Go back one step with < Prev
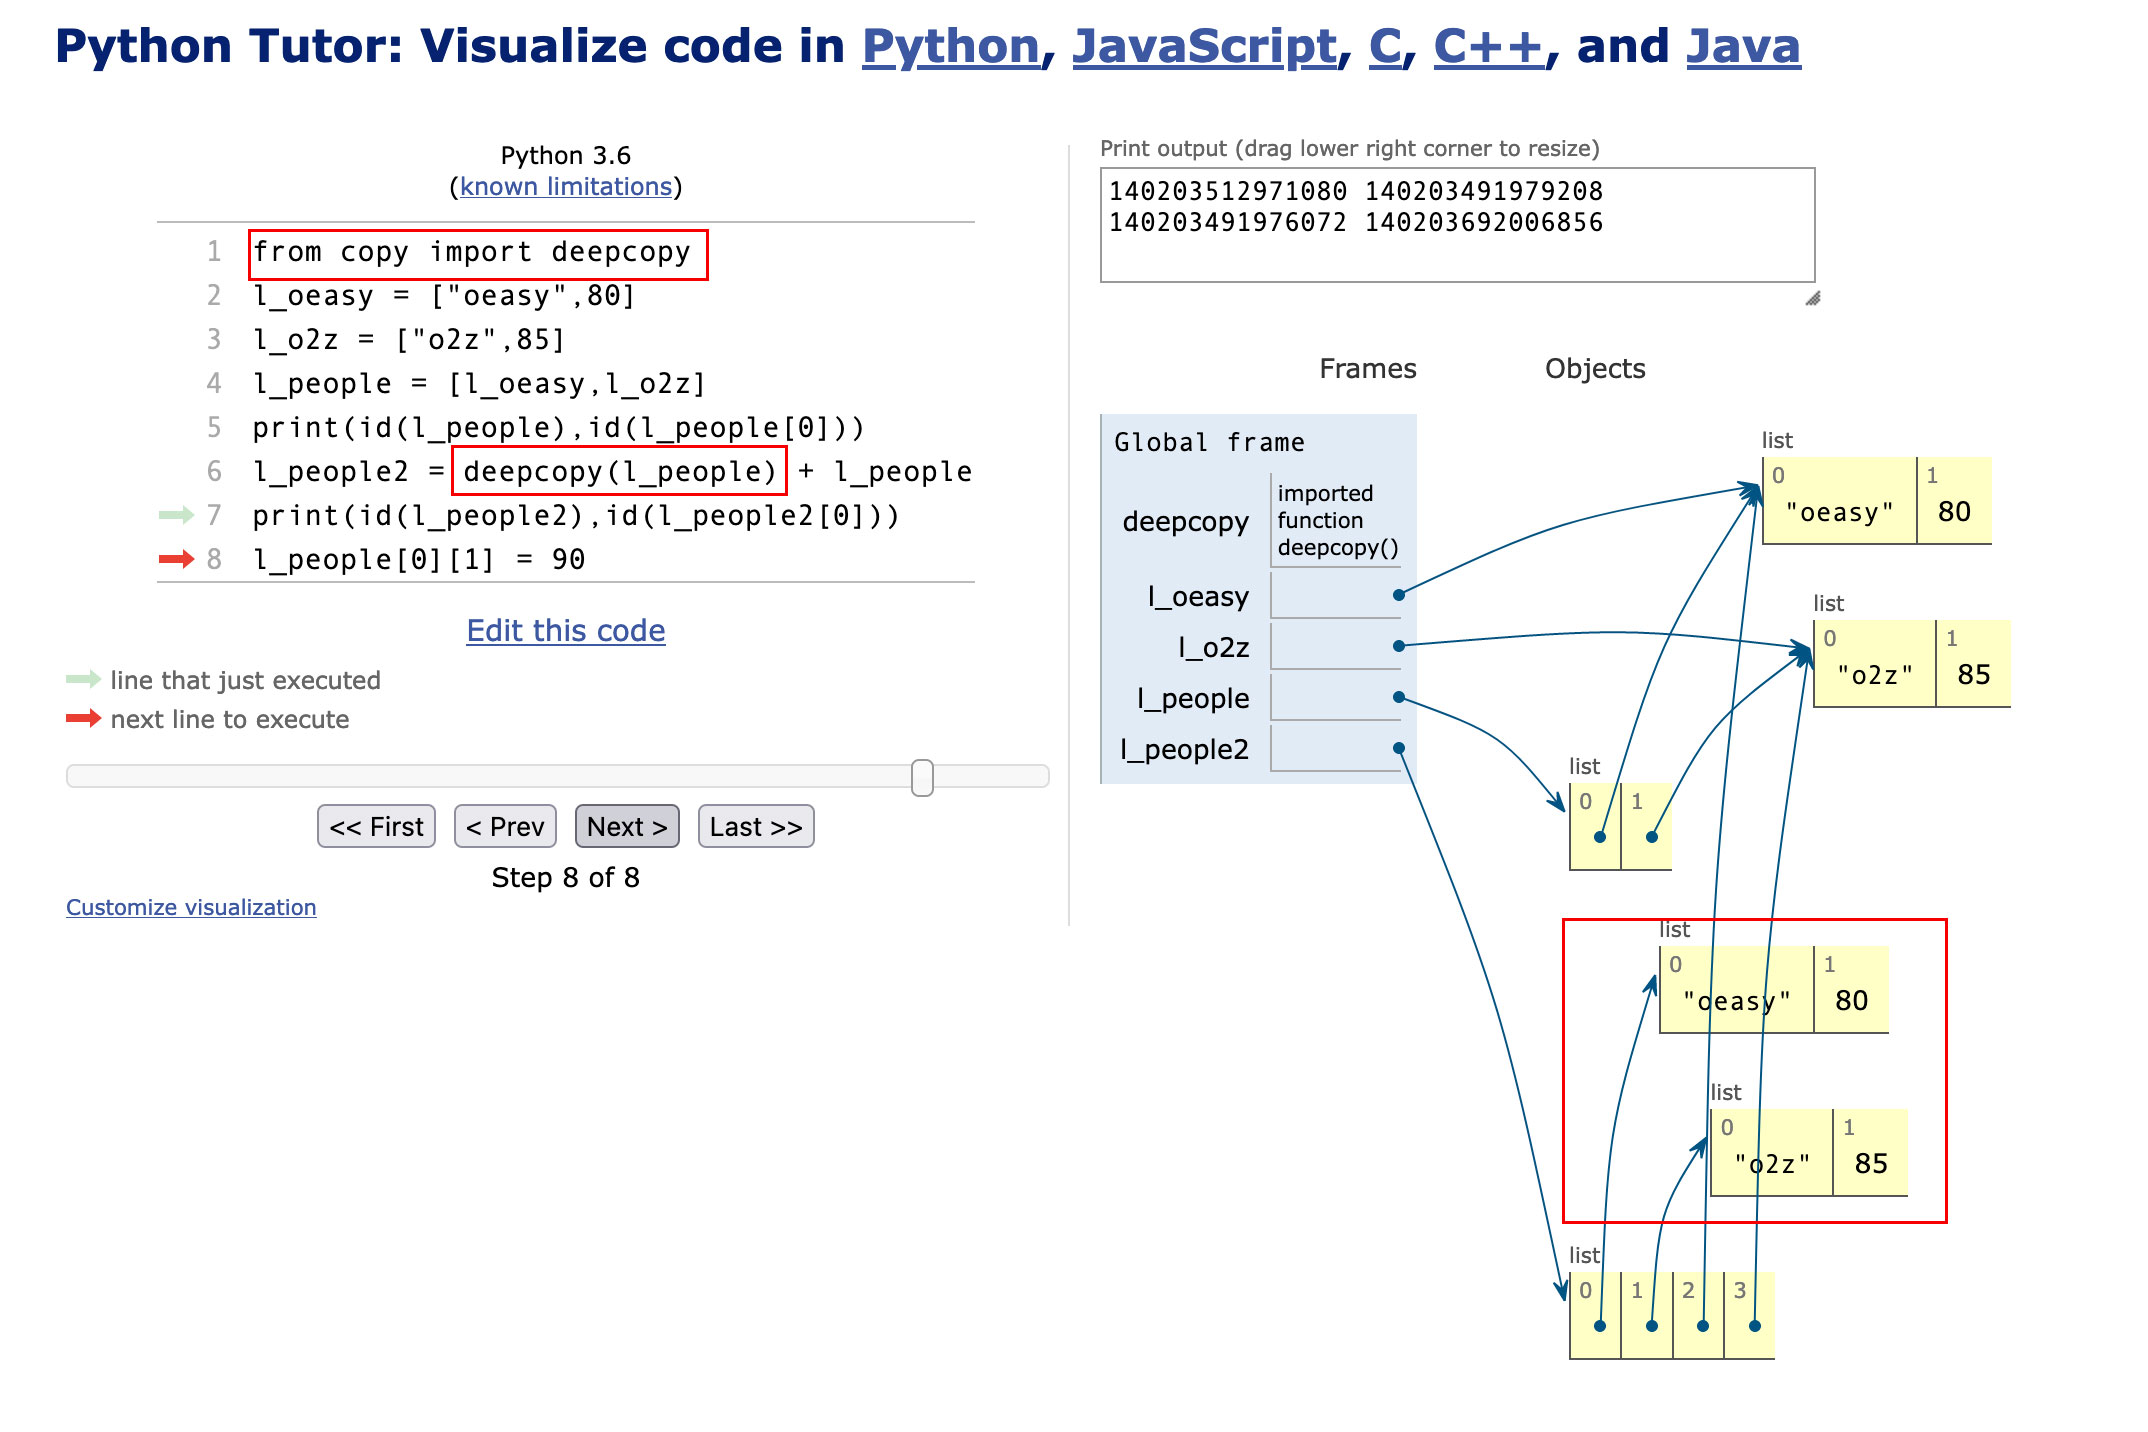This screenshot has width=2148, height=1432. point(505,827)
